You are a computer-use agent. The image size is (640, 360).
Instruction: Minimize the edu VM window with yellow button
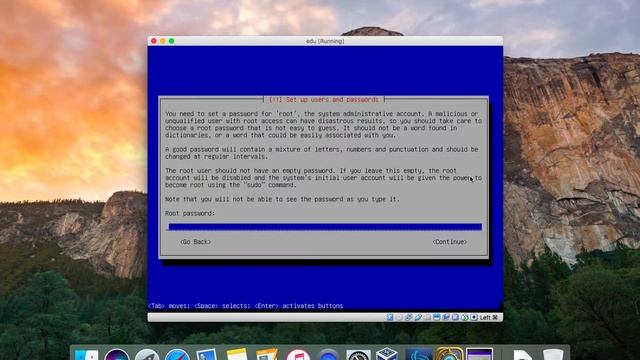[162, 41]
